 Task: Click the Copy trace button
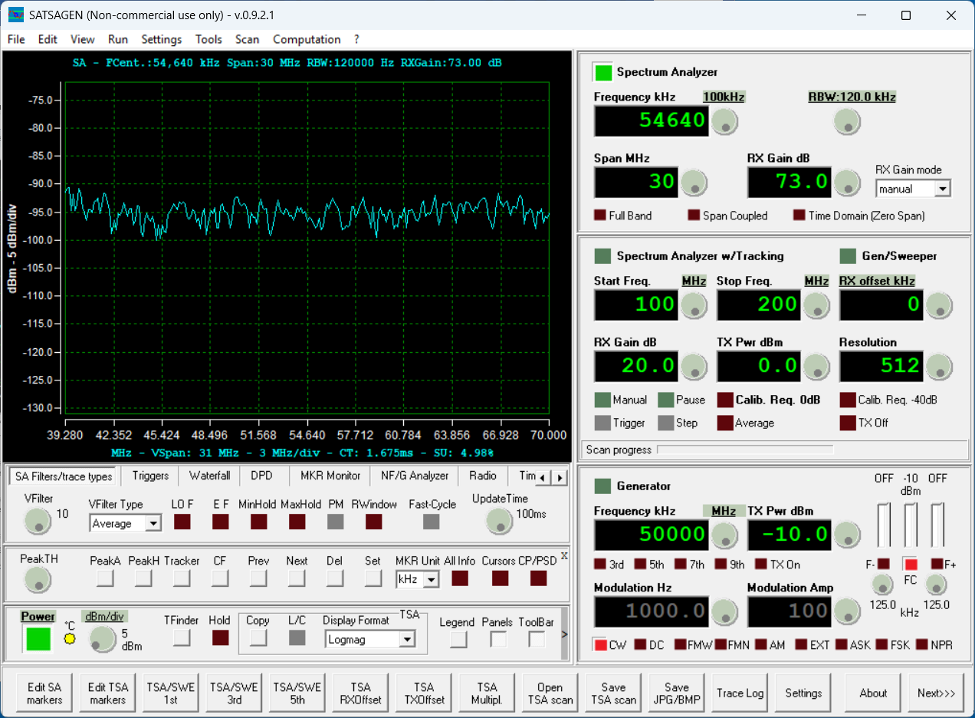point(257,638)
